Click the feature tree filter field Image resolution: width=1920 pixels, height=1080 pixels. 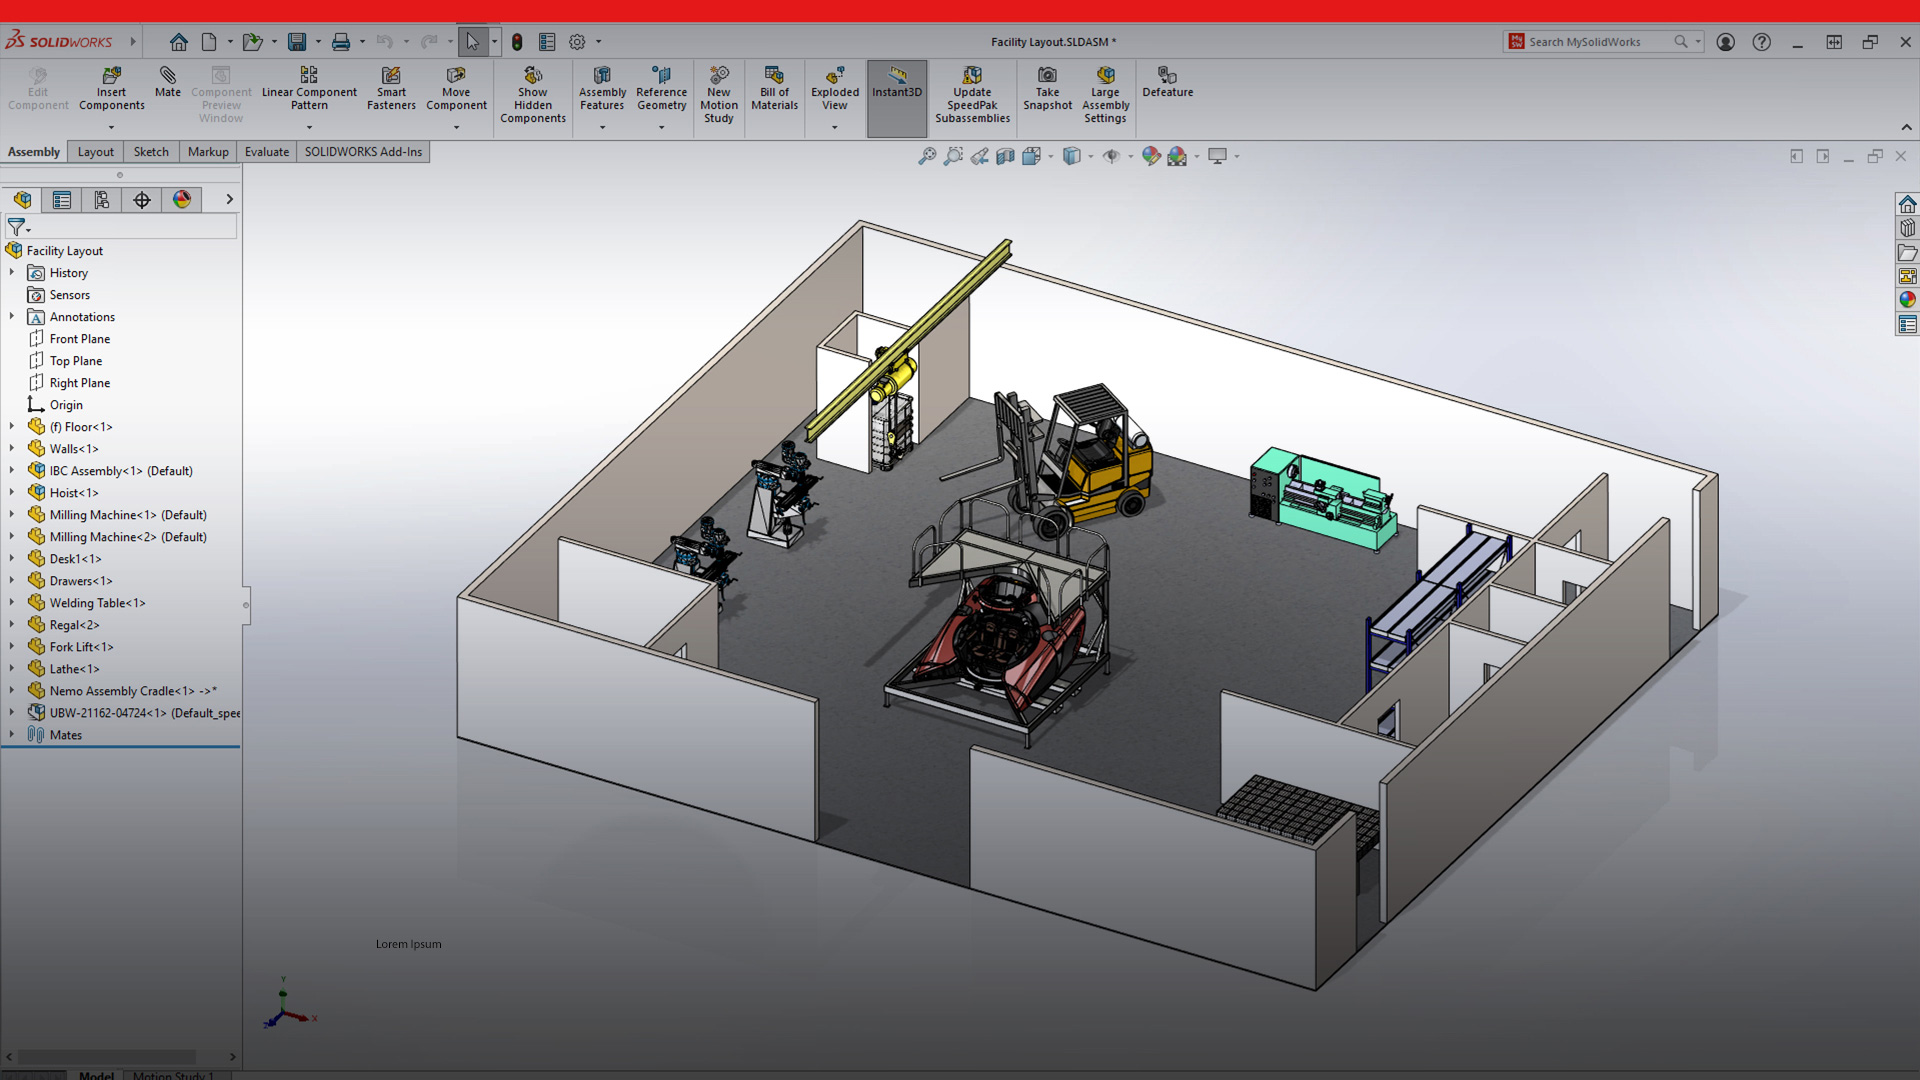pos(120,228)
